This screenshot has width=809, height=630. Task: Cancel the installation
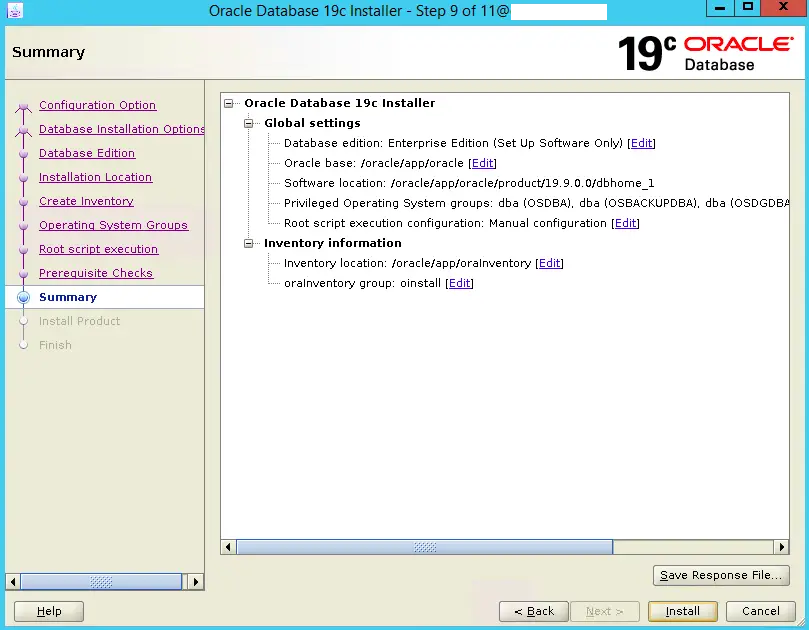pyautogui.click(x=761, y=611)
